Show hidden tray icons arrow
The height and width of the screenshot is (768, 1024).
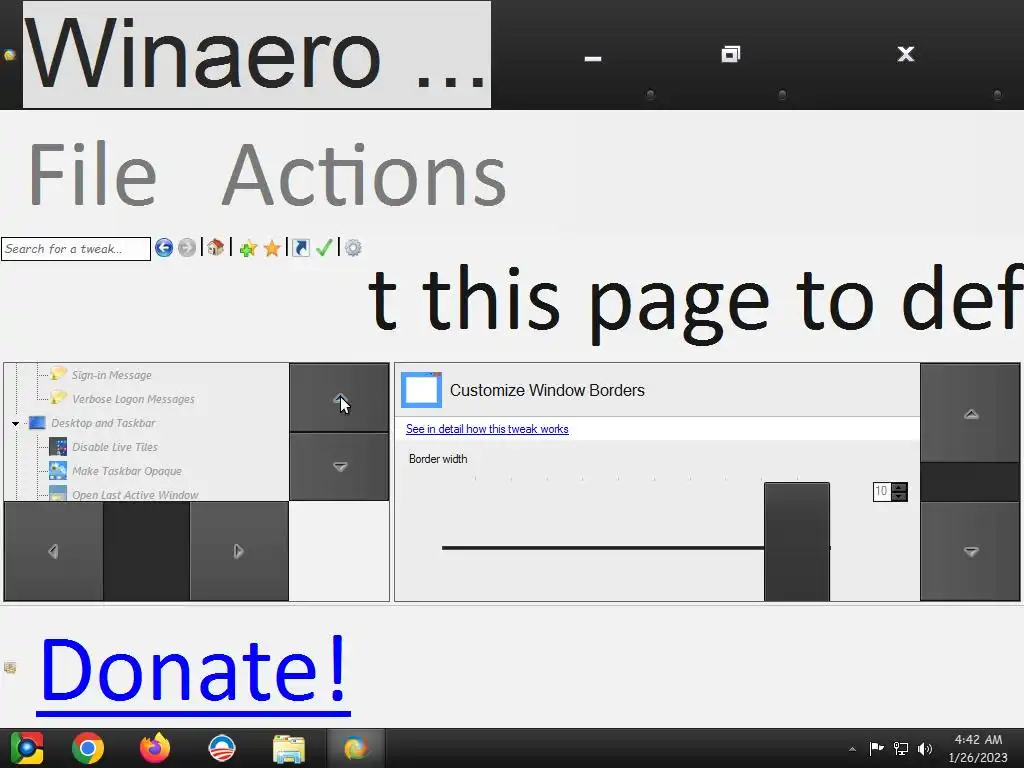pos(852,749)
